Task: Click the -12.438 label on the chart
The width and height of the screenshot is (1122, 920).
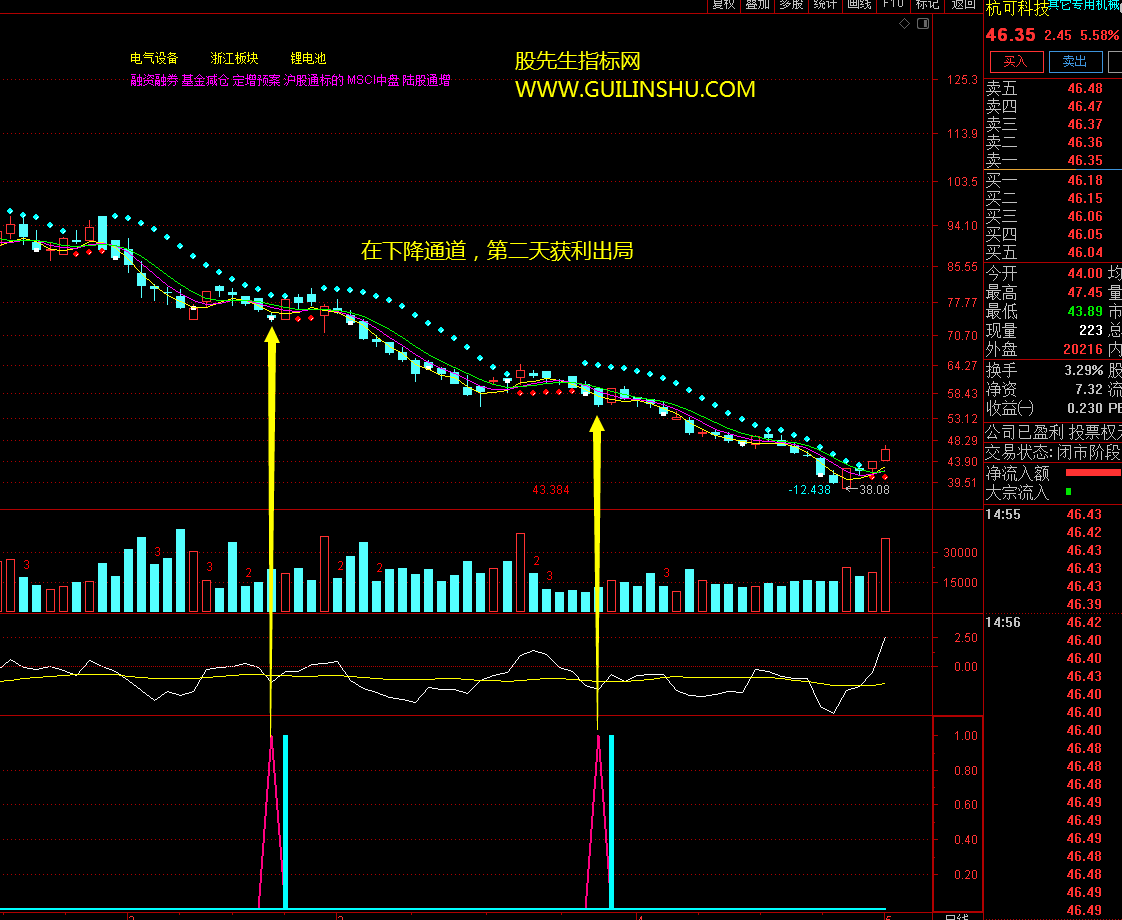Action: click(809, 490)
